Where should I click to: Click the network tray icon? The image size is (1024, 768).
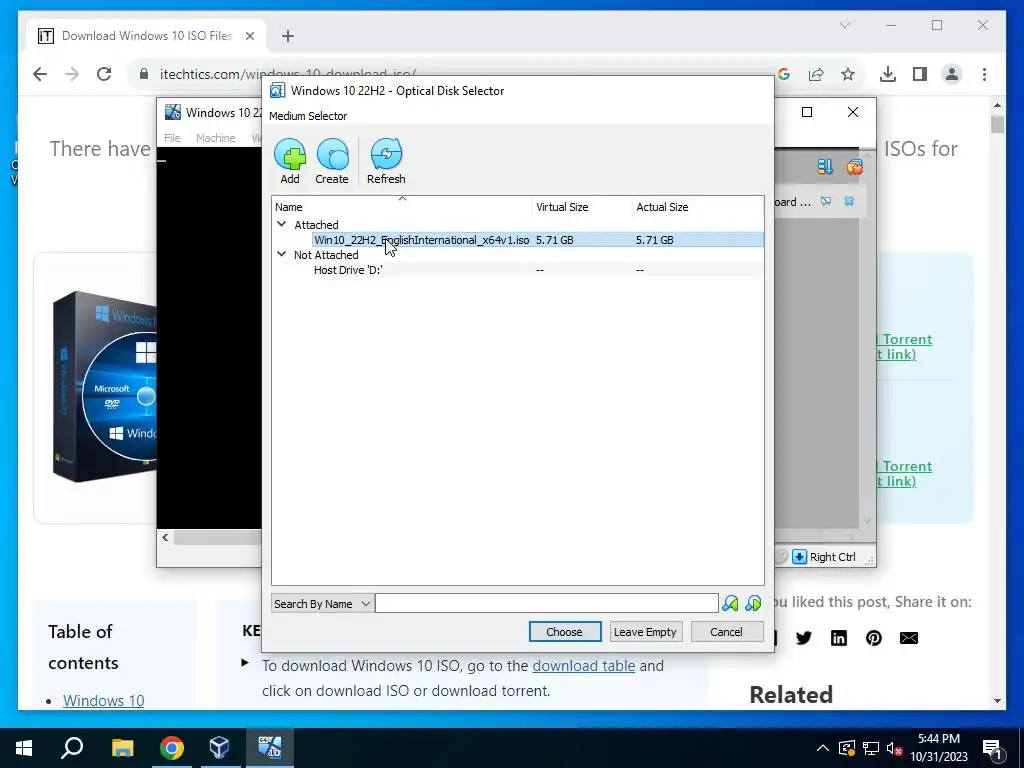tap(871, 748)
